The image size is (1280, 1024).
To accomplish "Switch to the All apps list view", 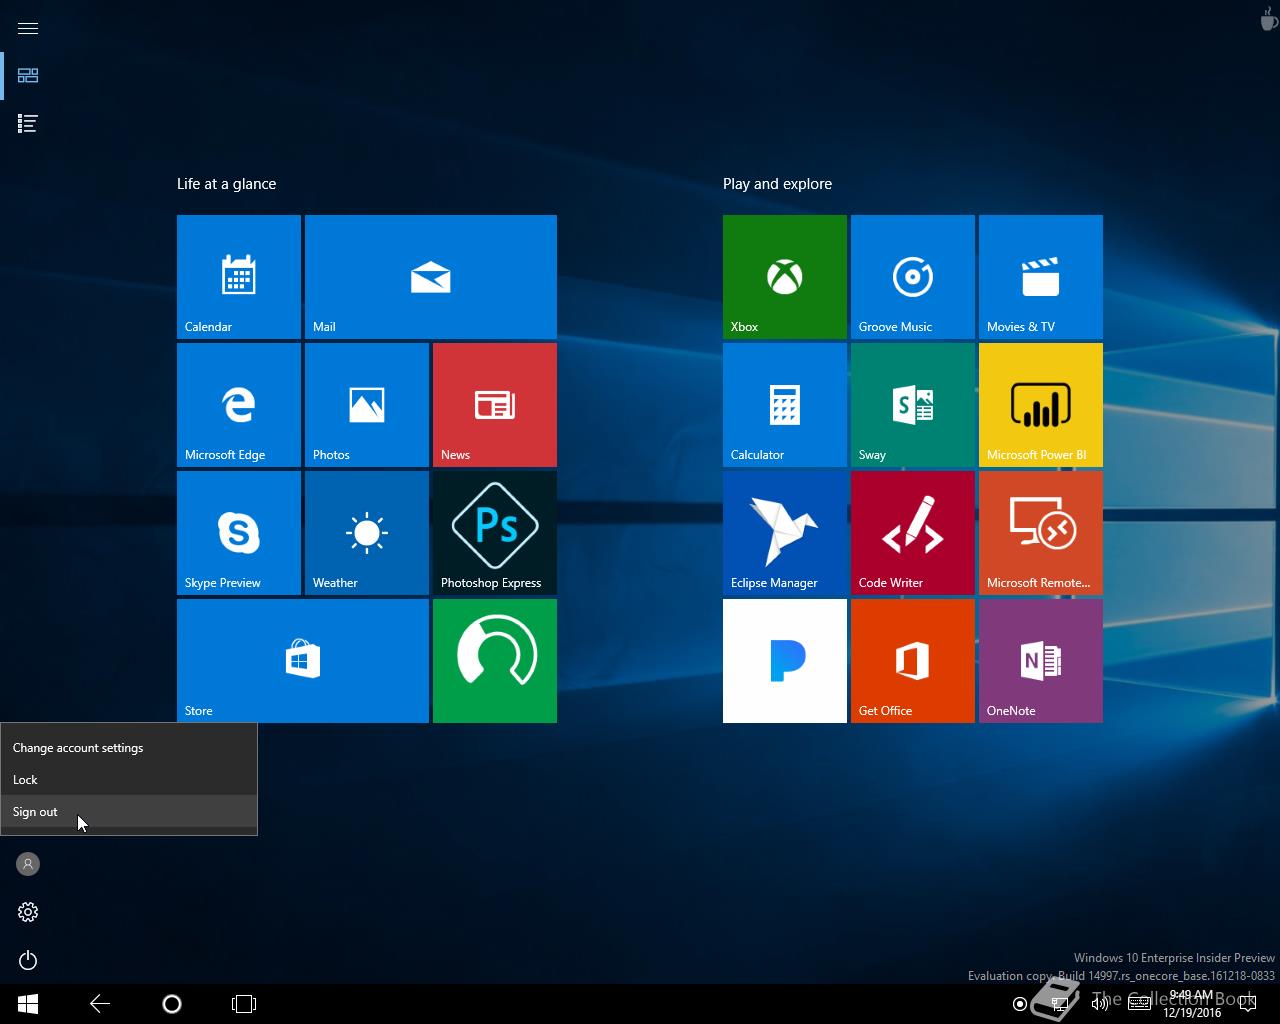I will click(x=28, y=124).
